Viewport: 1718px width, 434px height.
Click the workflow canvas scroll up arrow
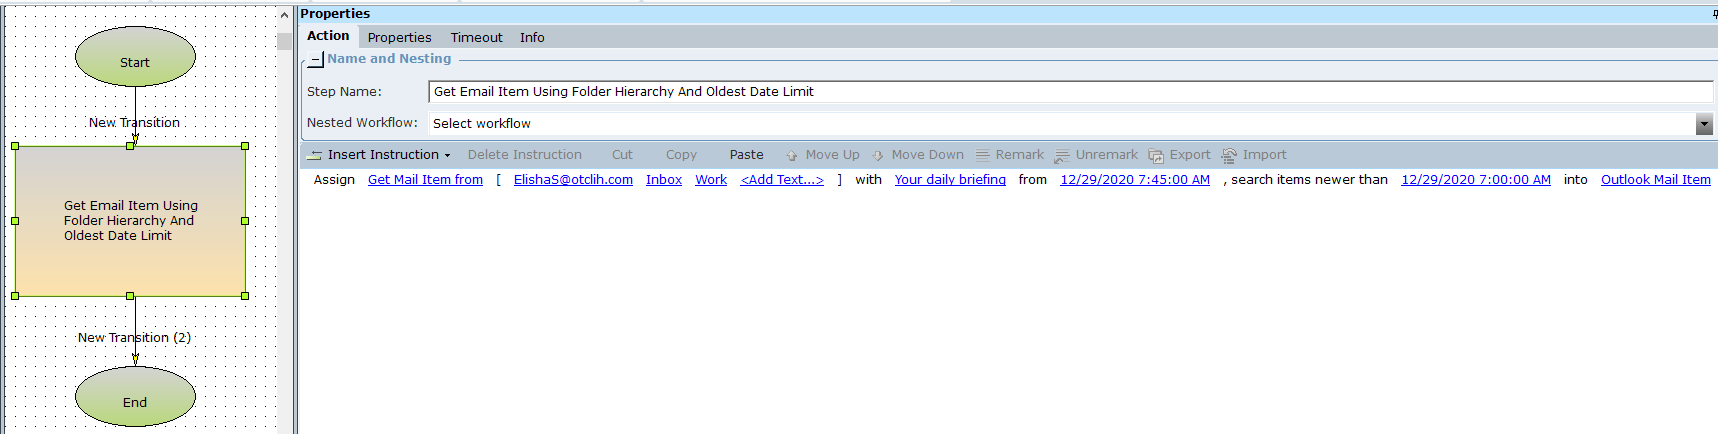click(x=284, y=15)
